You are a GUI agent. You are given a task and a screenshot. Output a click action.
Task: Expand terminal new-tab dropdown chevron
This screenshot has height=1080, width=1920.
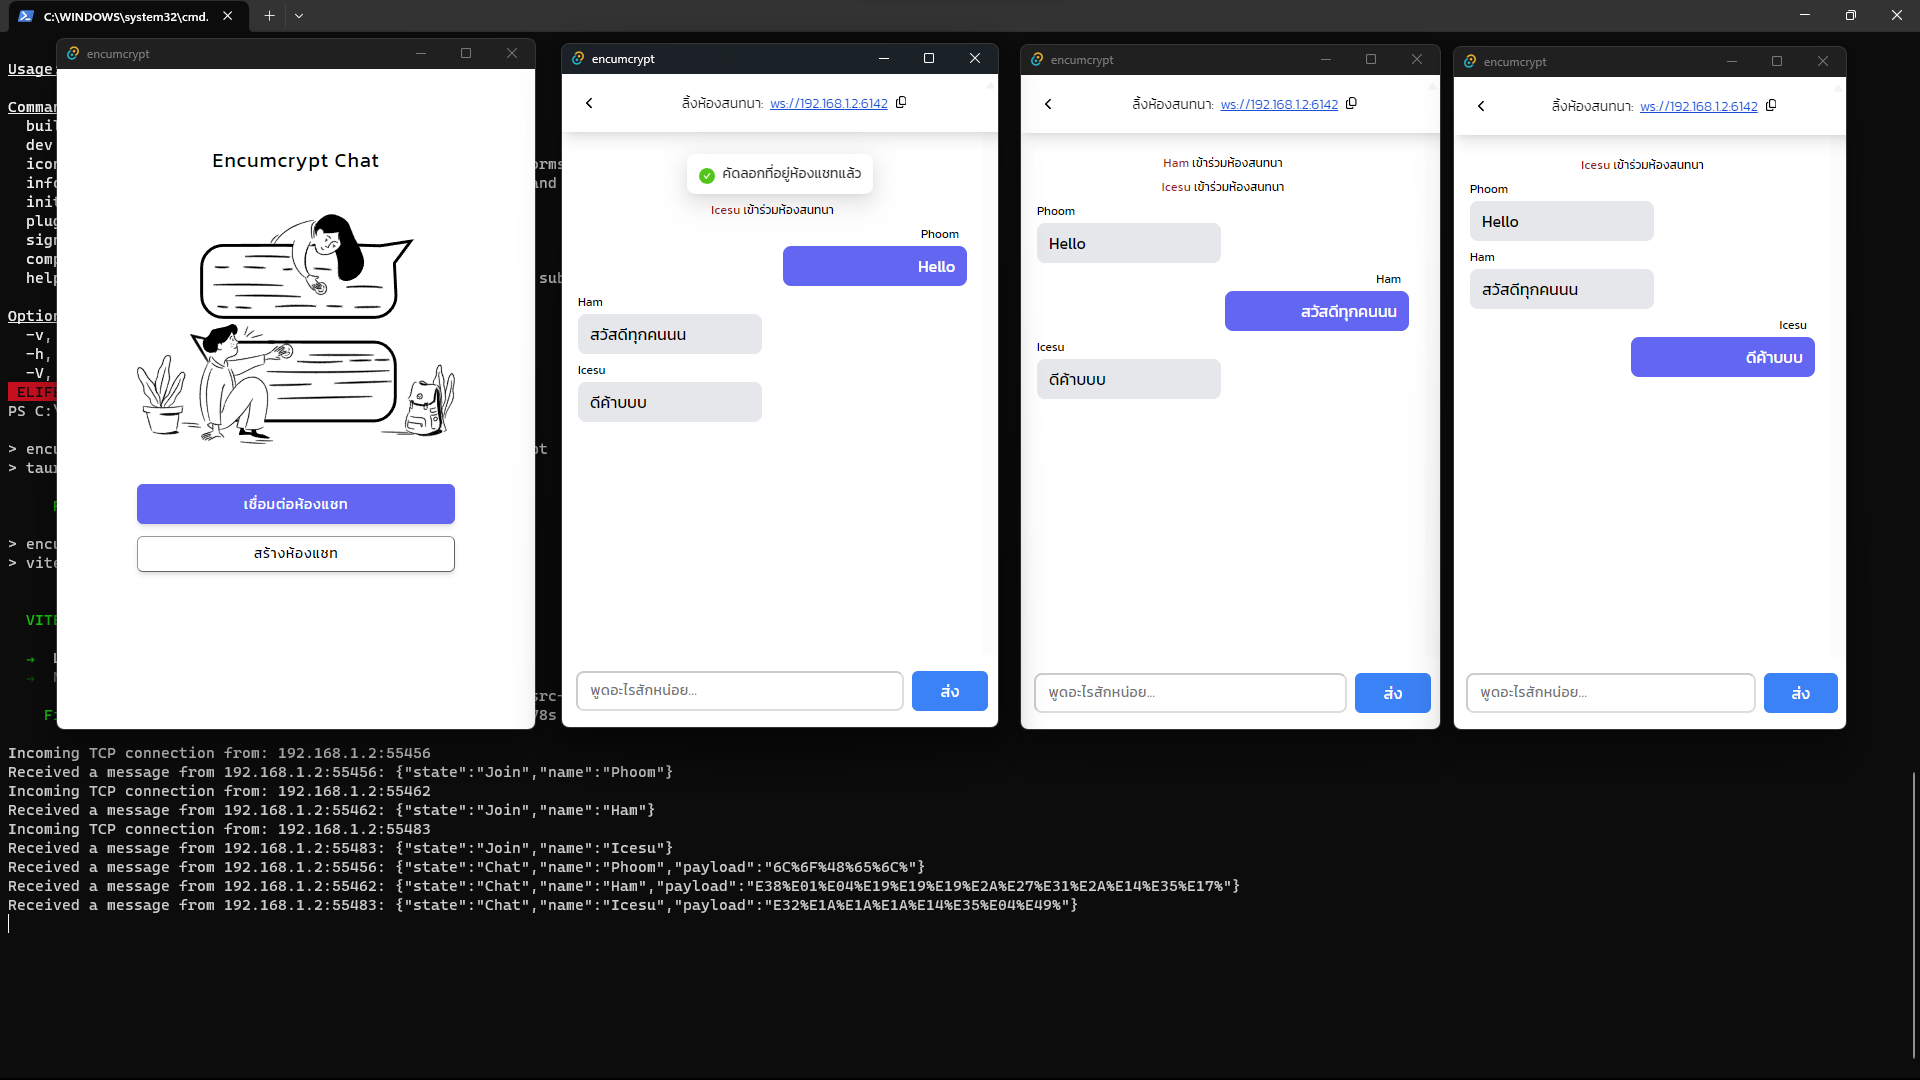pos(299,16)
